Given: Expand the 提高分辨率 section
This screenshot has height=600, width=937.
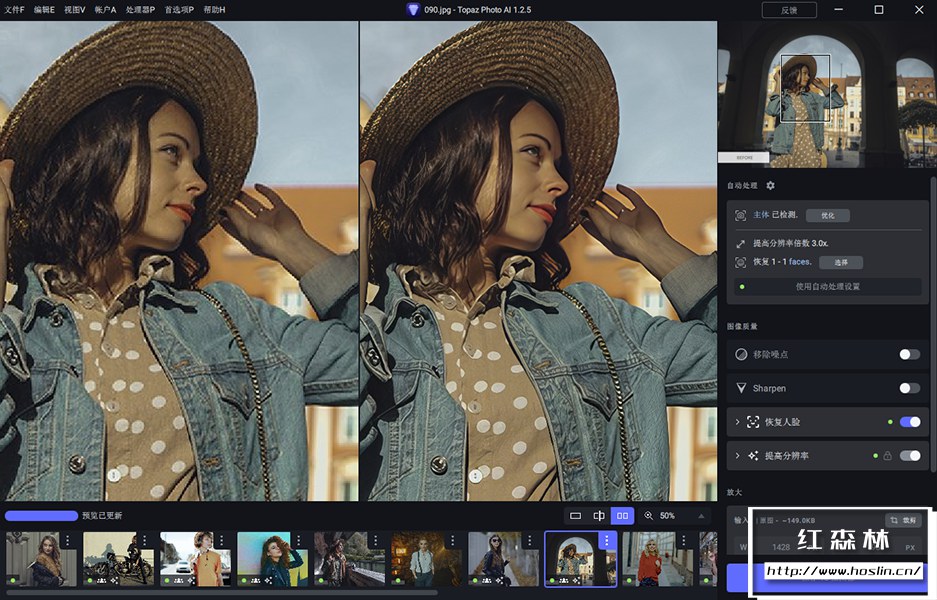Looking at the screenshot, I should 737,456.
